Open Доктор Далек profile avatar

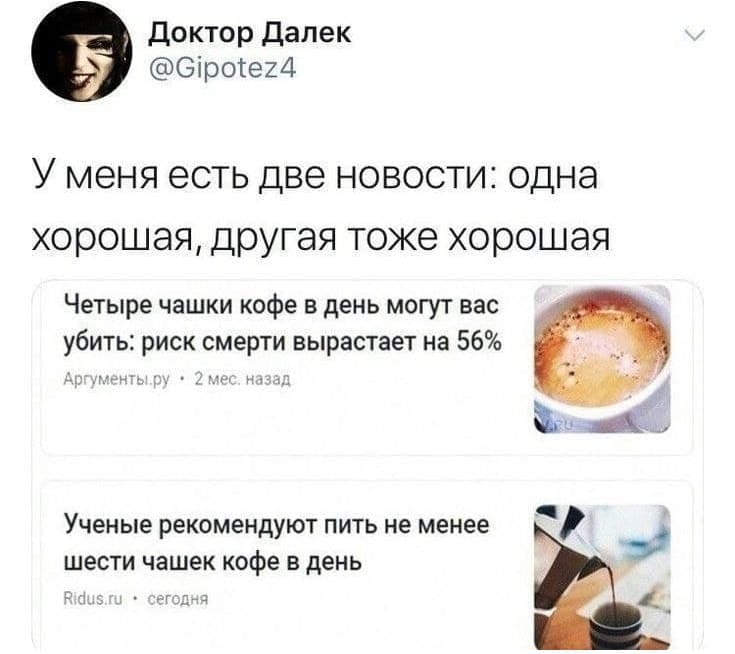(82, 51)
